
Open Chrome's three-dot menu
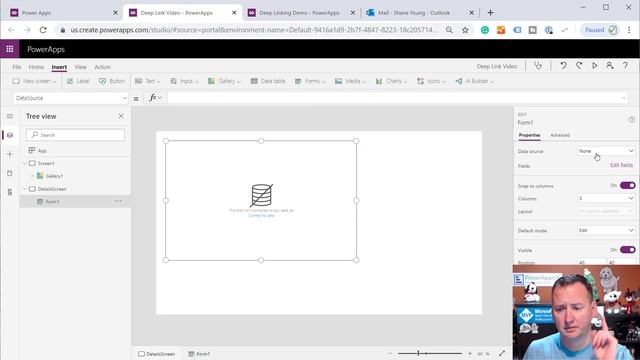(629, 30)
